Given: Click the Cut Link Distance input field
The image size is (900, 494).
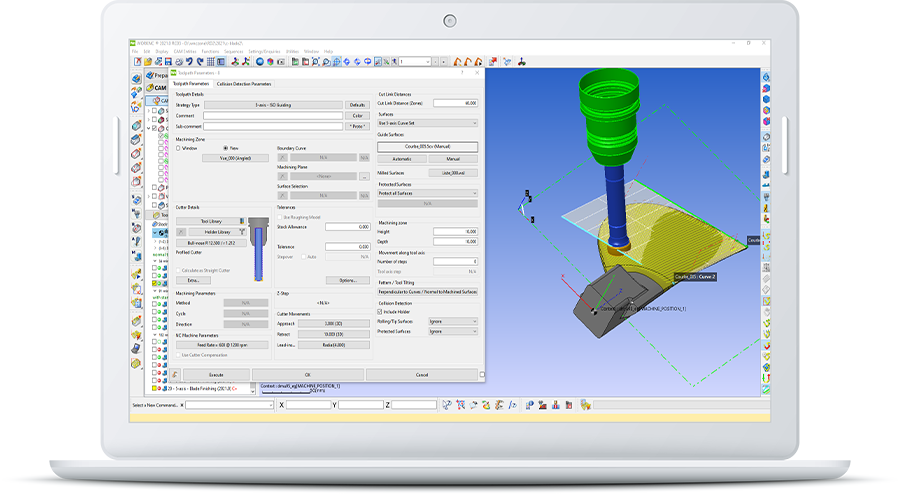Looking at the screenshot, I should pyautogui.click(x=455, y=103).
